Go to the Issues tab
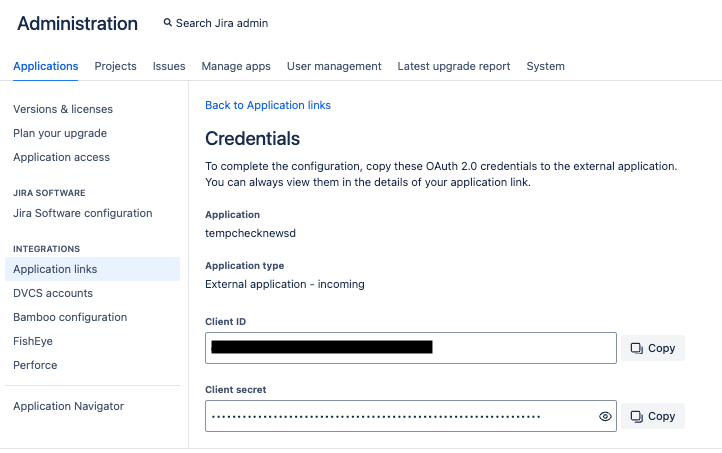The height and width of the screenshot is (453, 722). pos(169,66)
